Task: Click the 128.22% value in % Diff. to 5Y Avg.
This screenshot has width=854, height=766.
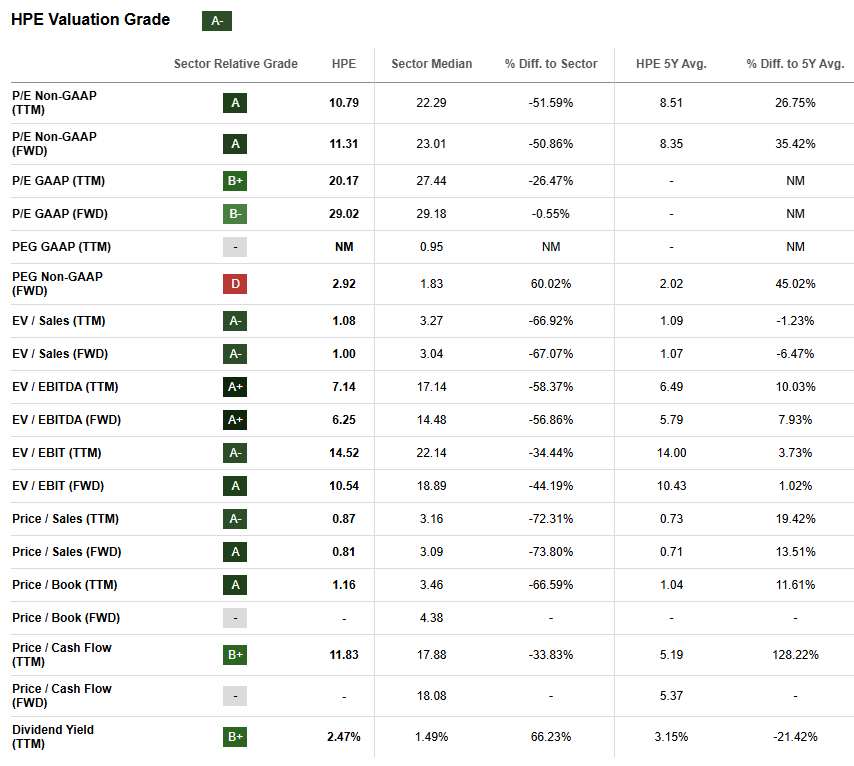Action: (795, 655)
